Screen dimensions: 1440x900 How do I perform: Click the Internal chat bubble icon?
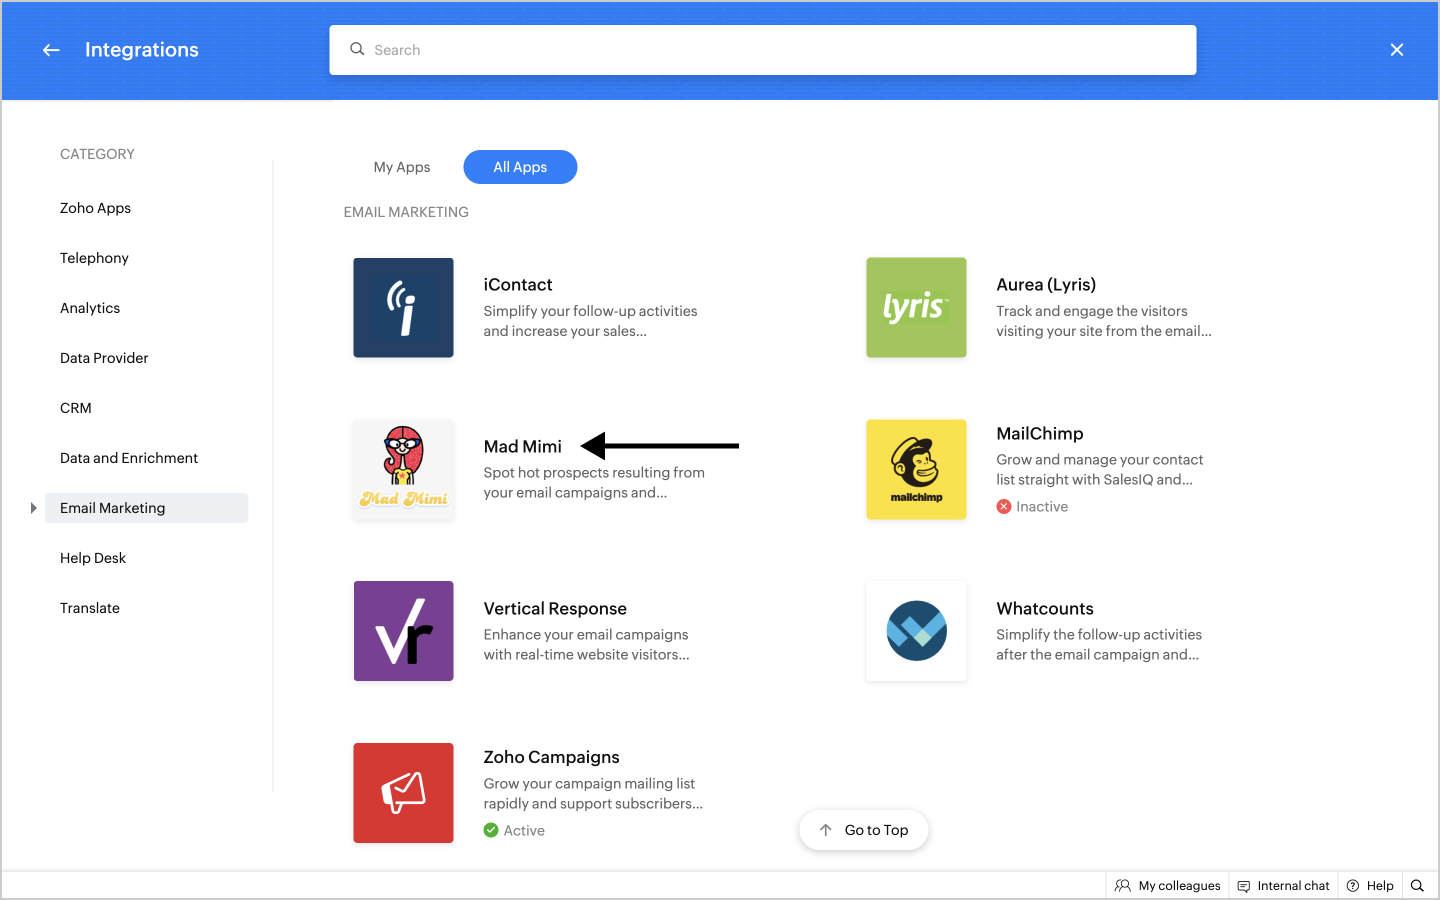point(1244,886)
